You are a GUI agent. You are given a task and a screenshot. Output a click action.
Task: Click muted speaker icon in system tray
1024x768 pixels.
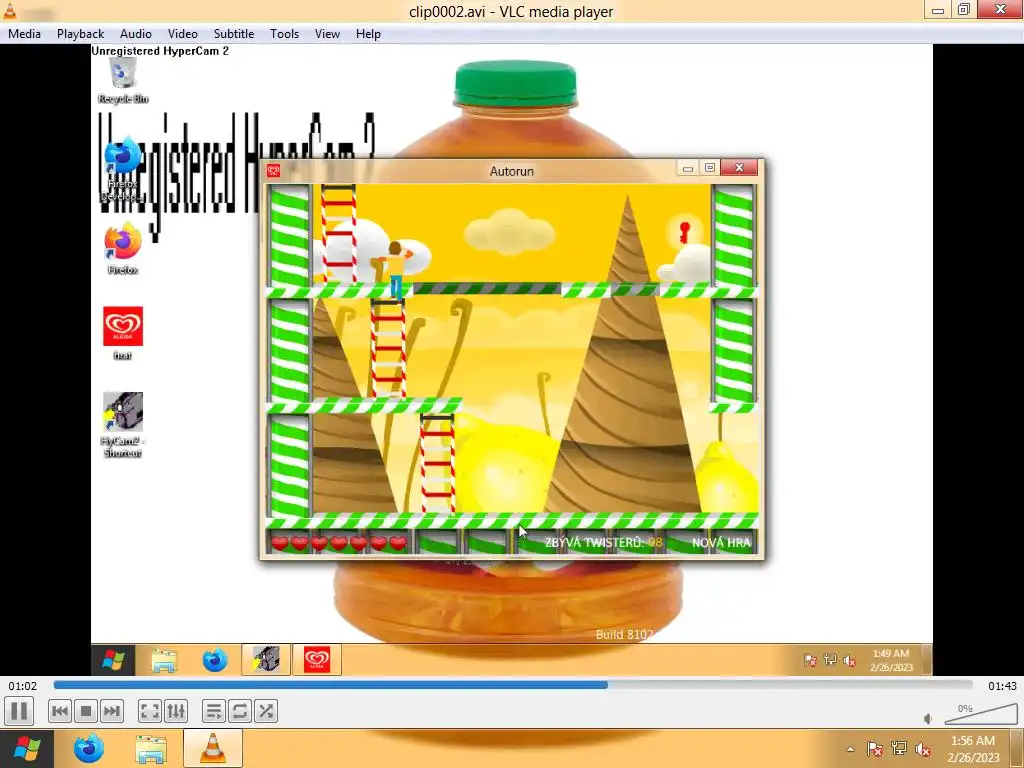[x=923, y=749]
